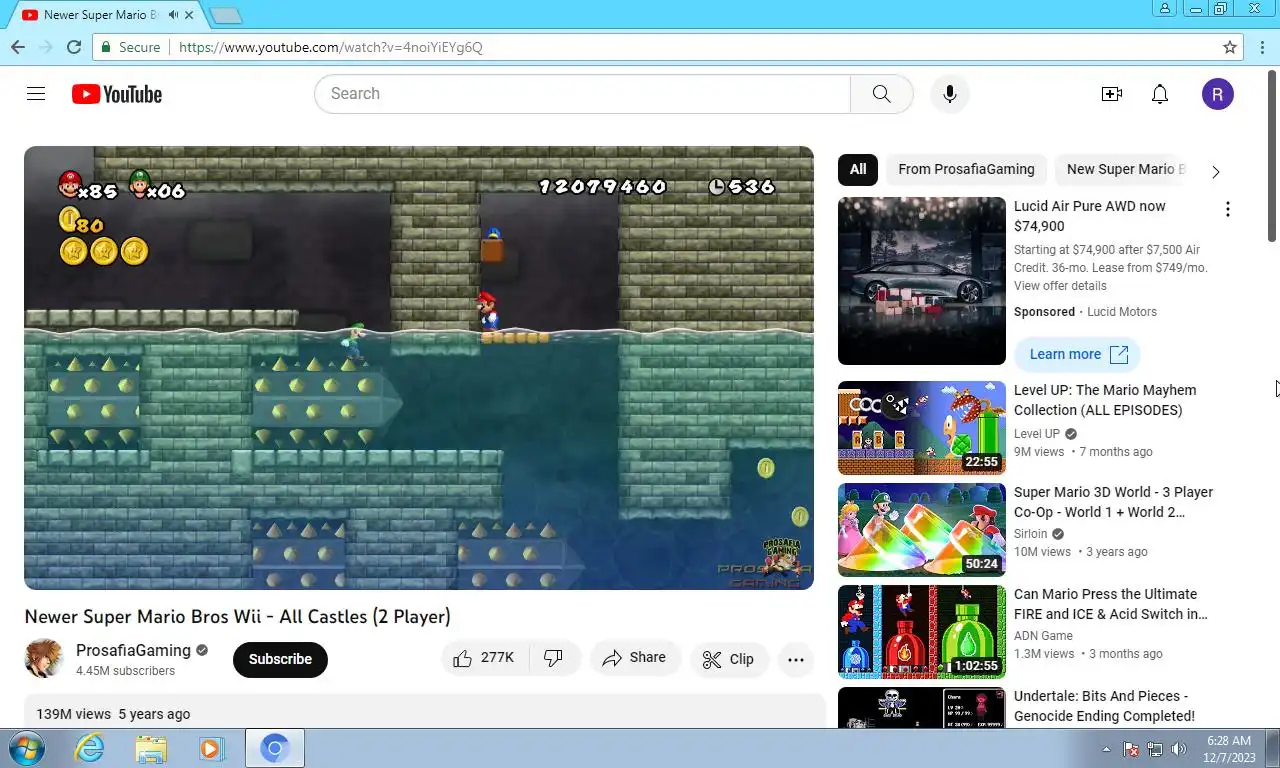The width and height of the screenshot is (1280, 768).
Task: Open the Lucid Air ad thumbnail
Action: click(x=922, y=281)
